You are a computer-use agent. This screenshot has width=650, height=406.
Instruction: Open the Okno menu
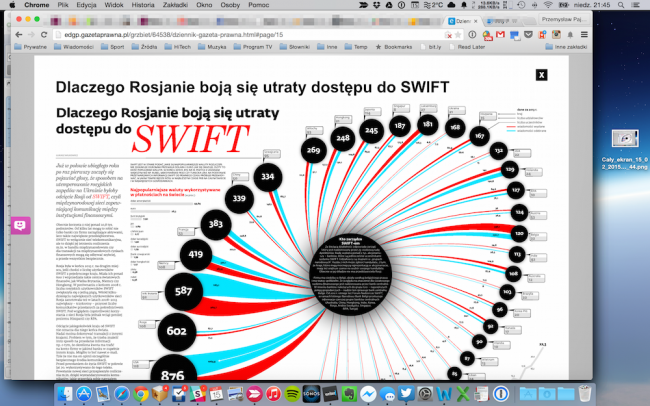pos(204,5)
